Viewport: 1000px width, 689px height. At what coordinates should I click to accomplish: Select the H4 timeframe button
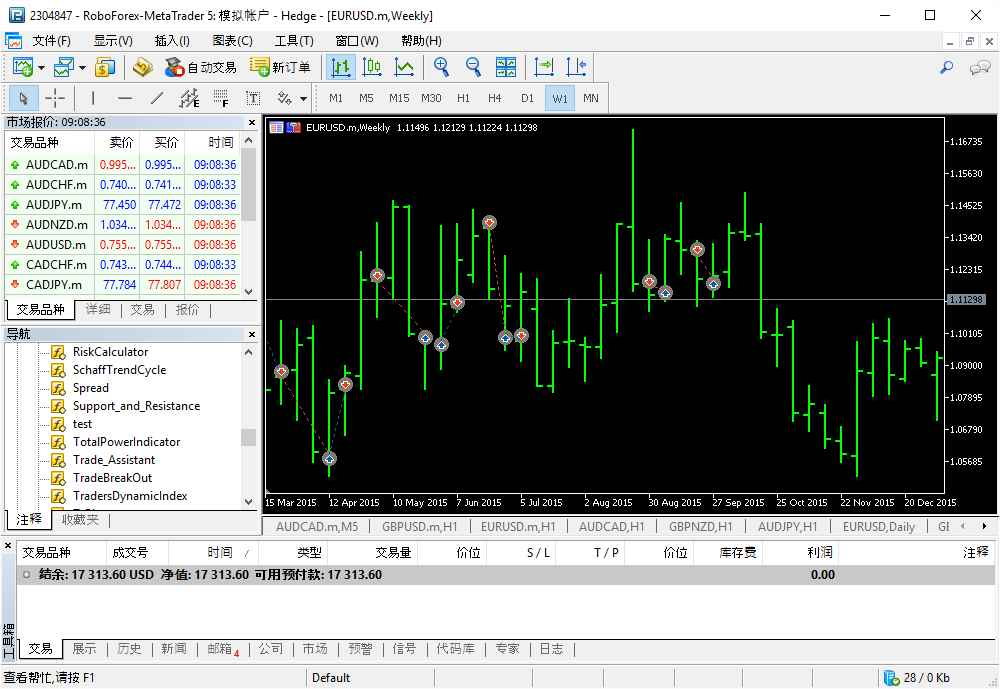point(494,98)
